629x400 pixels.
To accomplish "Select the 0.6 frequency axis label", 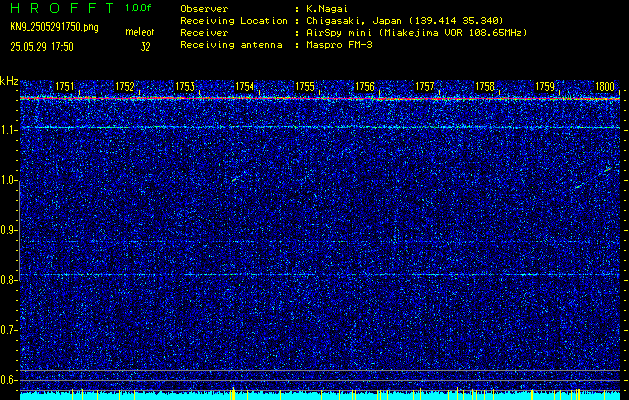I will click(8, 380).
